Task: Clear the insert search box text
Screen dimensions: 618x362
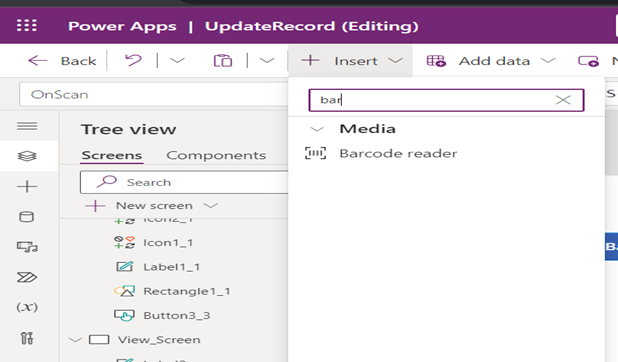Action: [563, 100]
